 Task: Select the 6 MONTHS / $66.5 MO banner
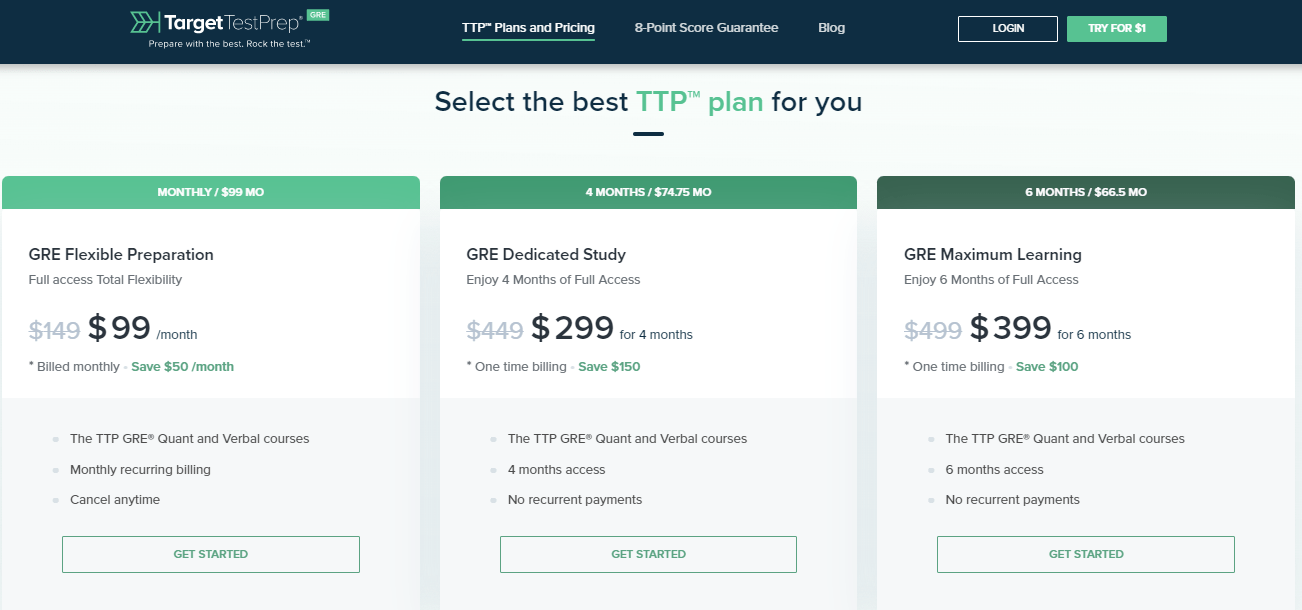pyautogui.click(x=1085, y=192)
